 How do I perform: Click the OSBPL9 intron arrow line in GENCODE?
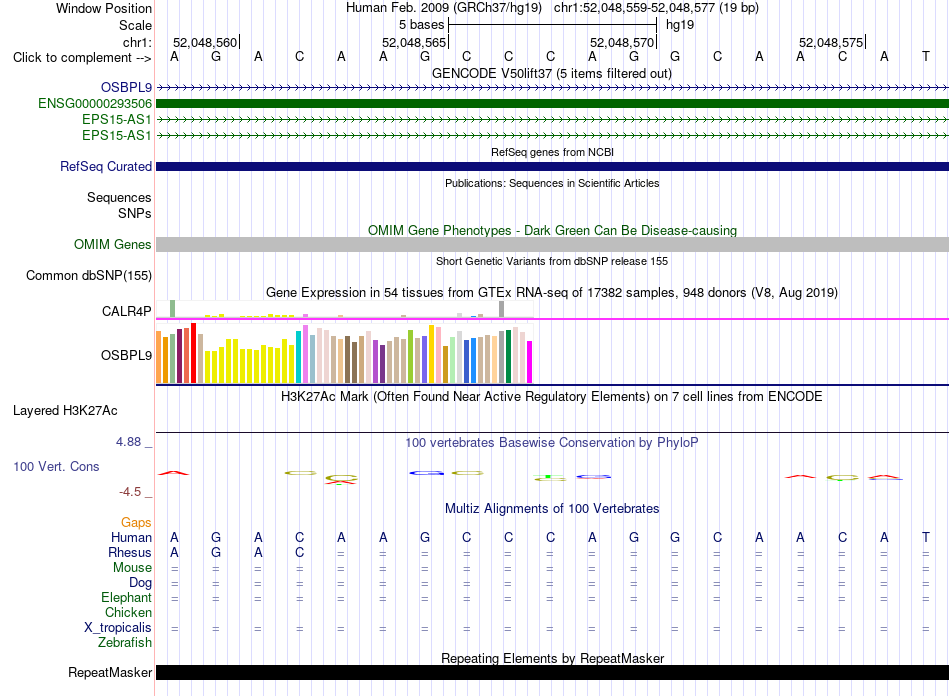coord(552,88)
